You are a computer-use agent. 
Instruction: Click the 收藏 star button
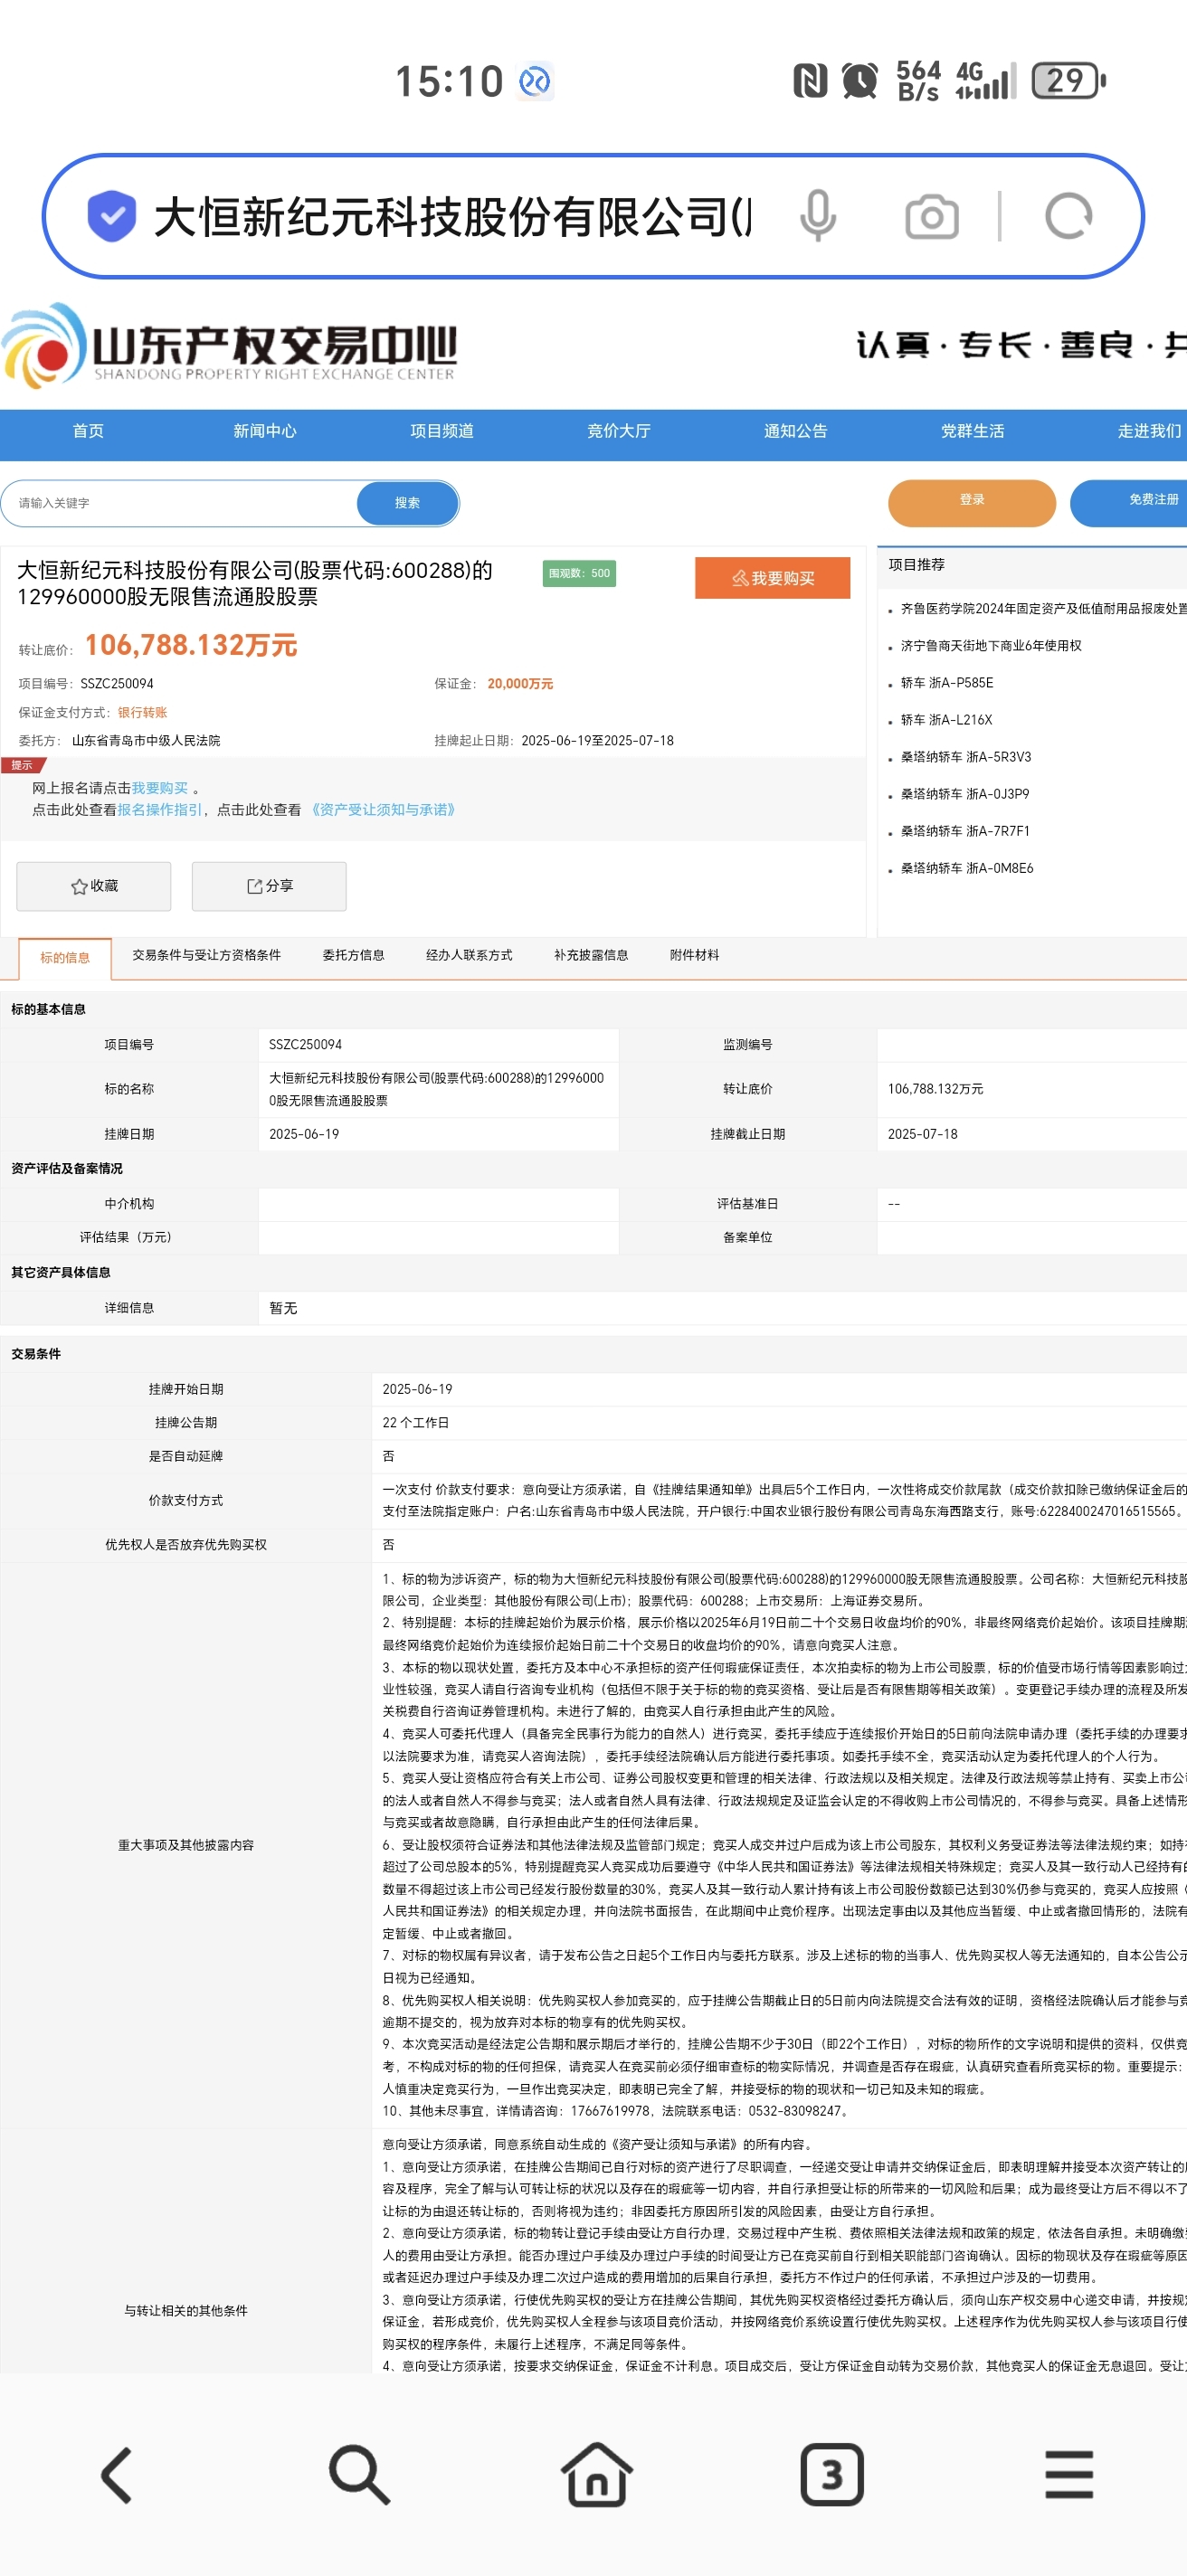click(x=94, y=886)
